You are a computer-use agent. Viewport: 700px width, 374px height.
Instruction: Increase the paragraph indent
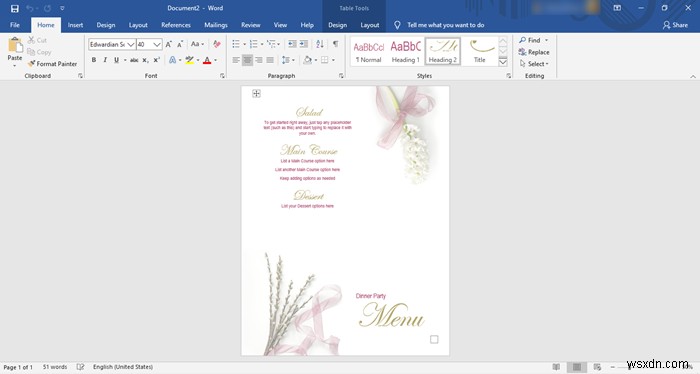pyautogui.click(x=304, y=44)
